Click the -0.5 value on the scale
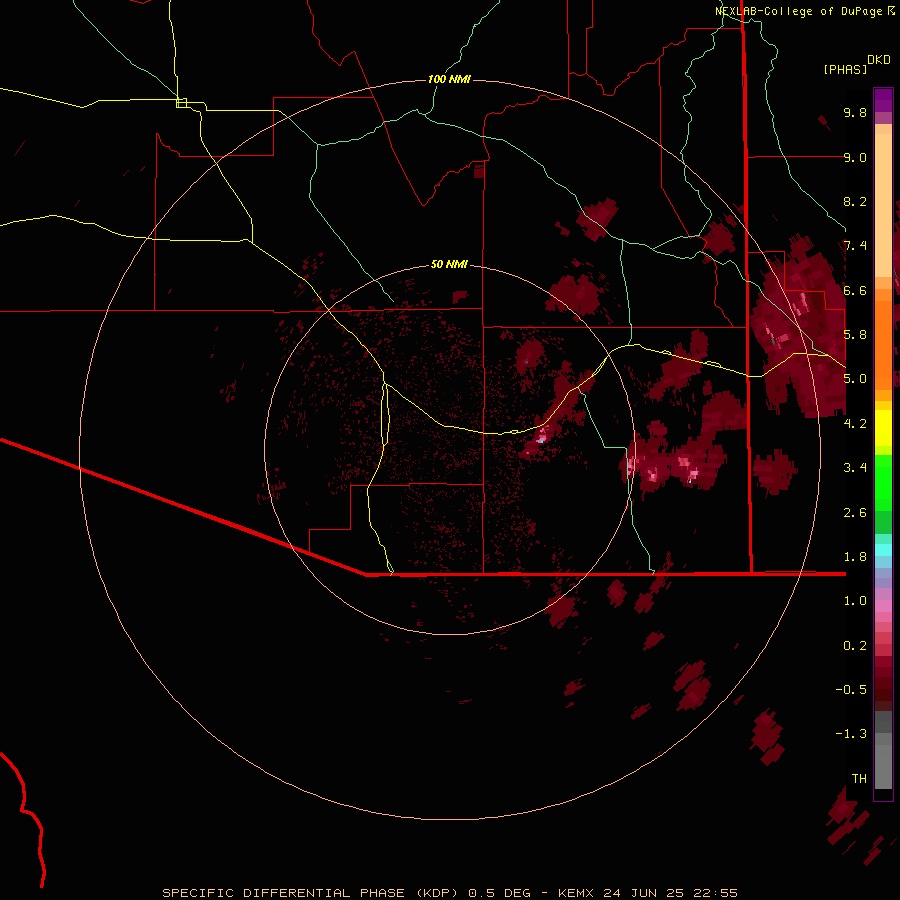This screenshot has height=900, width=900. [x=851, y=690]
